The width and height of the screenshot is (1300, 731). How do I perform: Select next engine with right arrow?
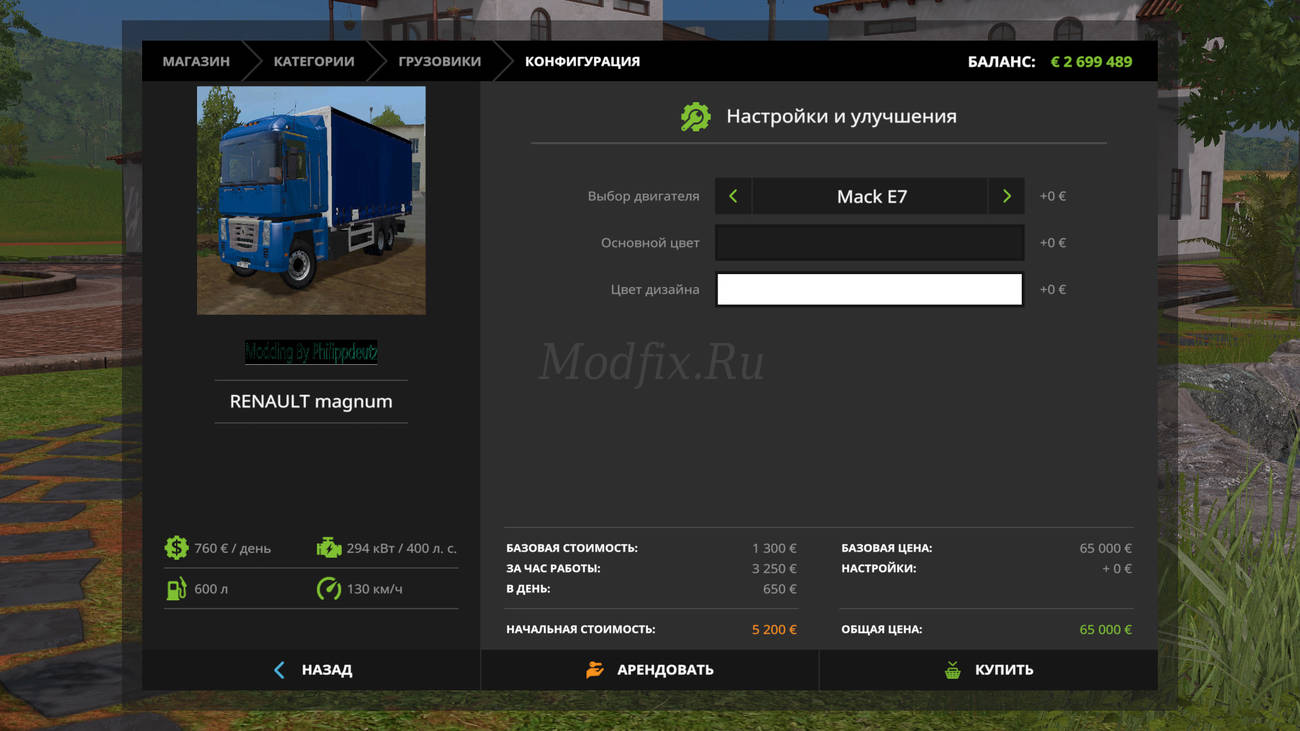(1006, 196)
